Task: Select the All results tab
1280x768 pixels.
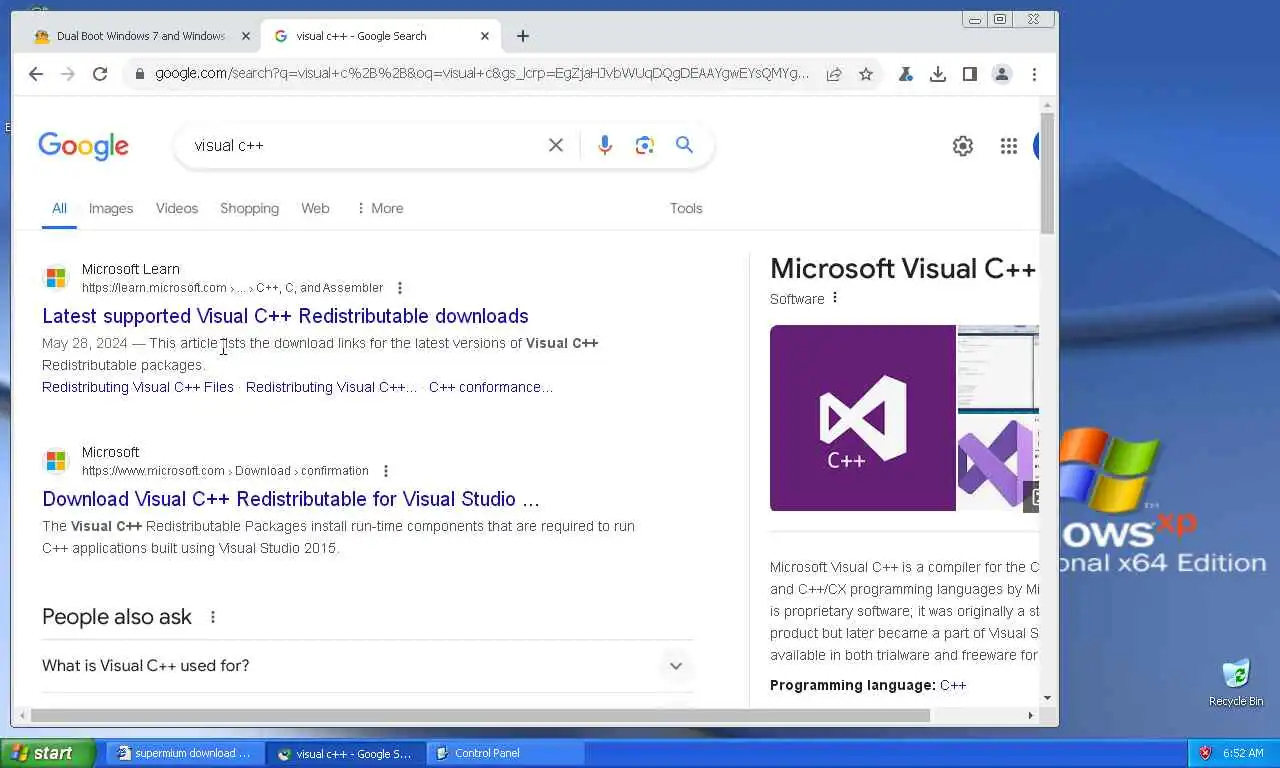Action: 60,208
